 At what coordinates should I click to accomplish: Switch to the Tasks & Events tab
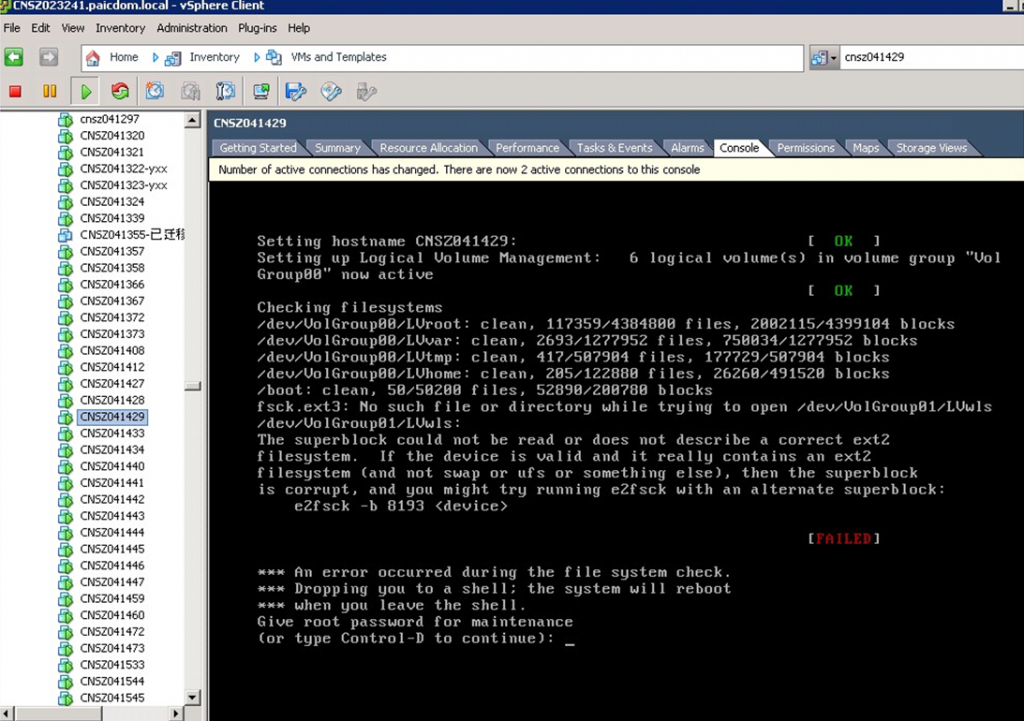coord(615,148)
